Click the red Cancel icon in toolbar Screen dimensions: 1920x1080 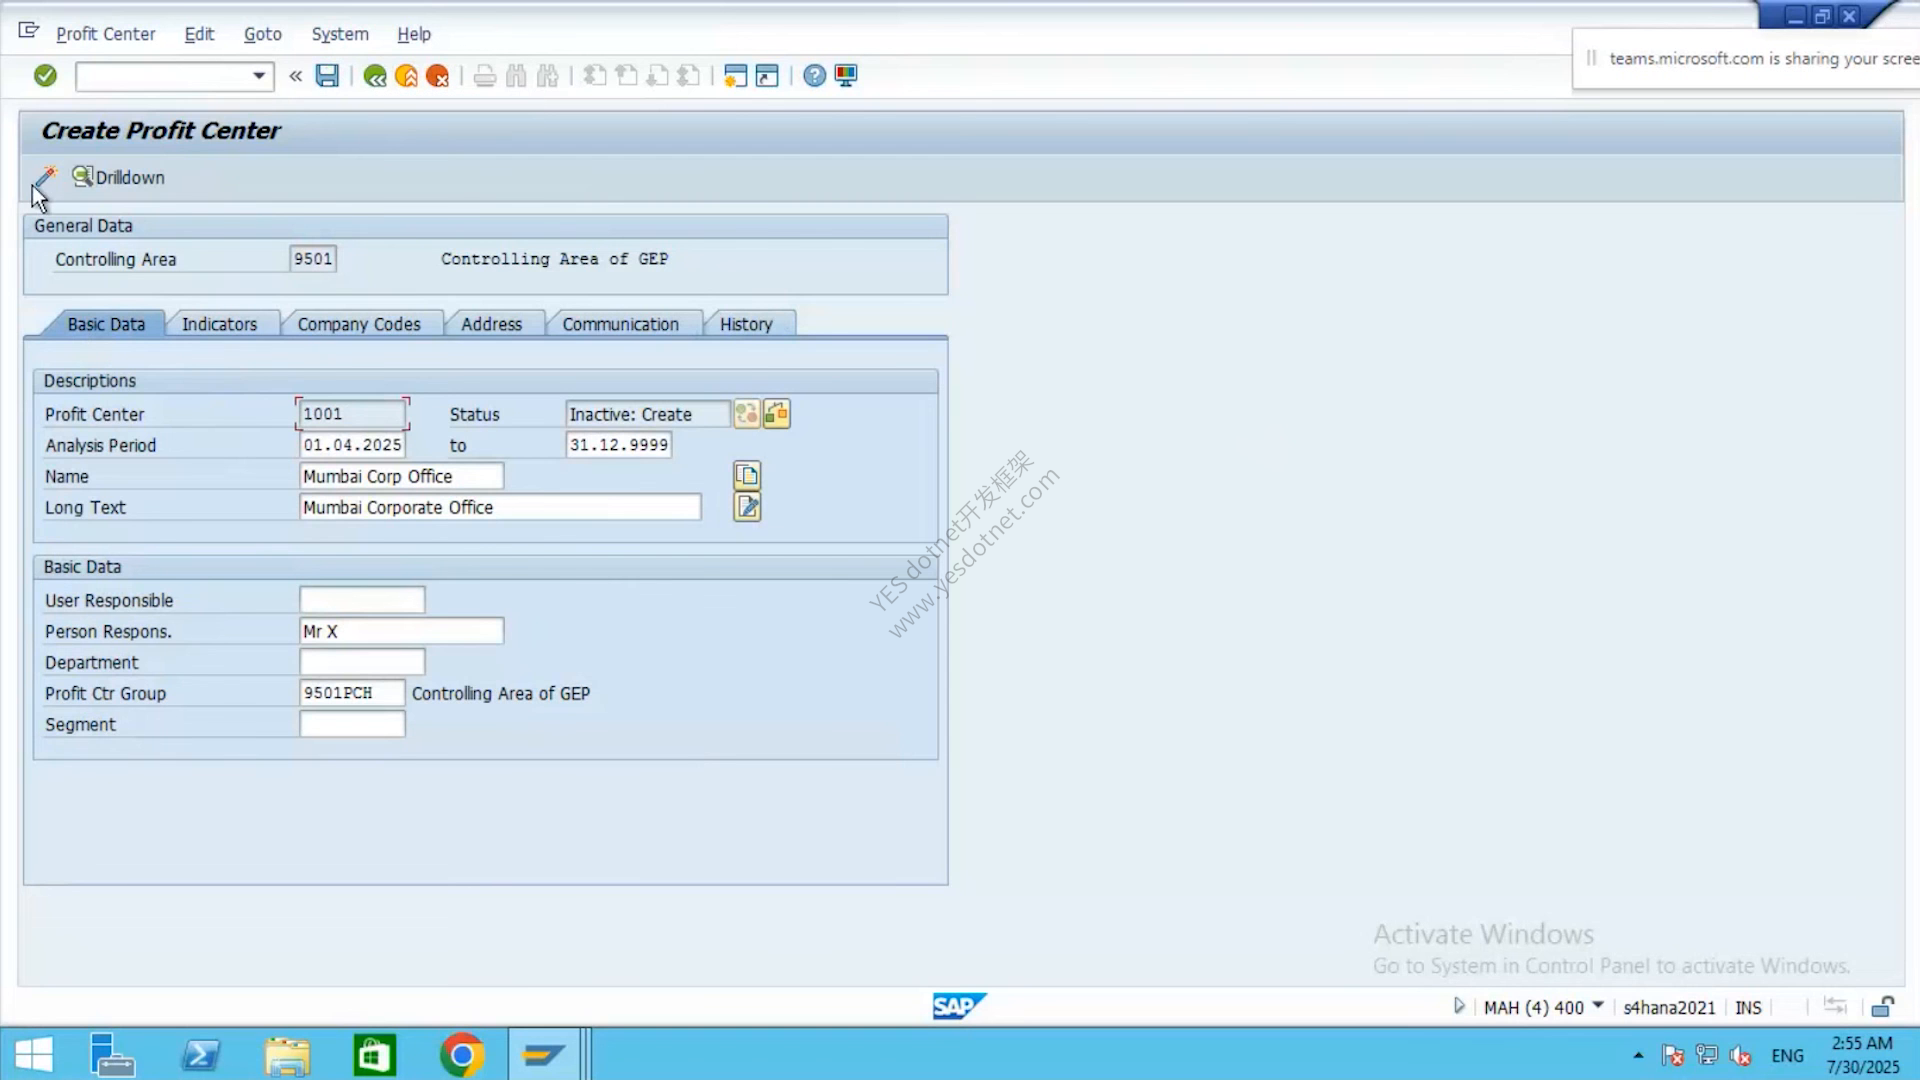437,76
